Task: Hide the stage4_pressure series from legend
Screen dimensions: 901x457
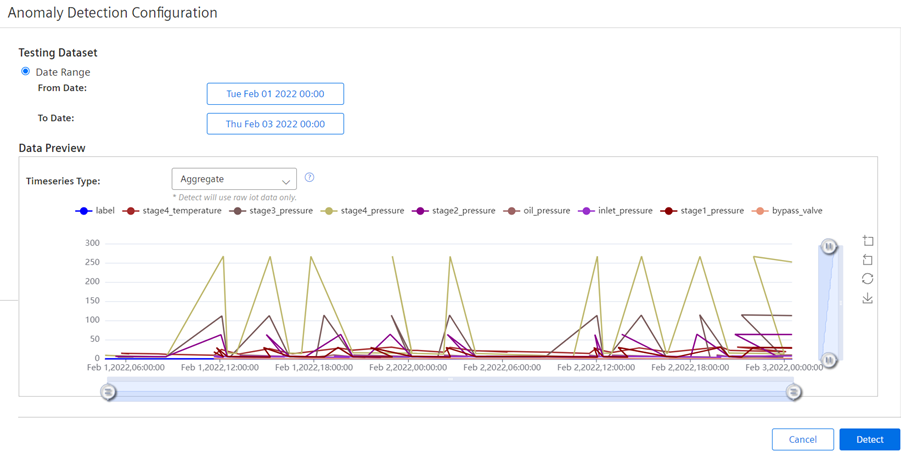Action: (x=362, y=211)
